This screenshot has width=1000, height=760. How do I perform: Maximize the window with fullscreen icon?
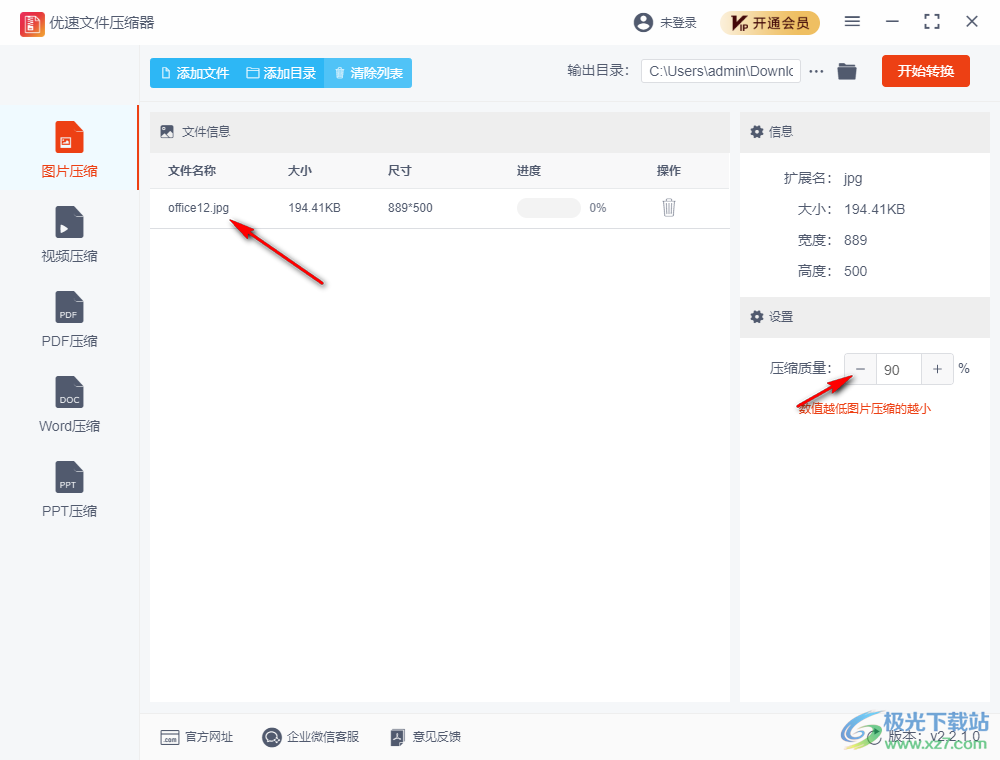(932, 22)
